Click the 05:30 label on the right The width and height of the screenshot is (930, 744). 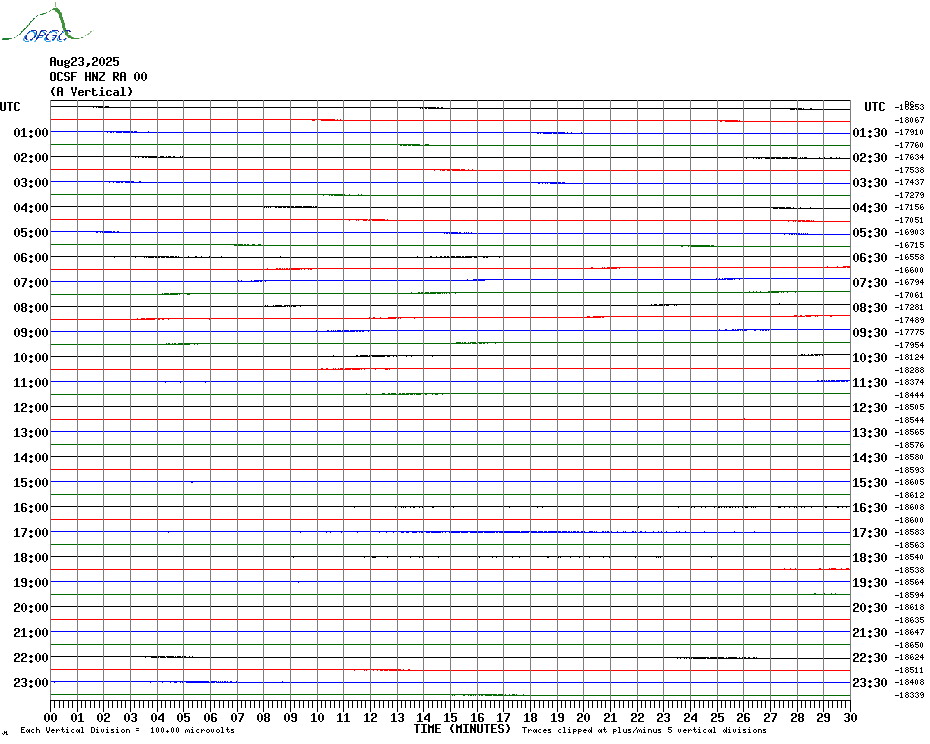tap(870, 233)
